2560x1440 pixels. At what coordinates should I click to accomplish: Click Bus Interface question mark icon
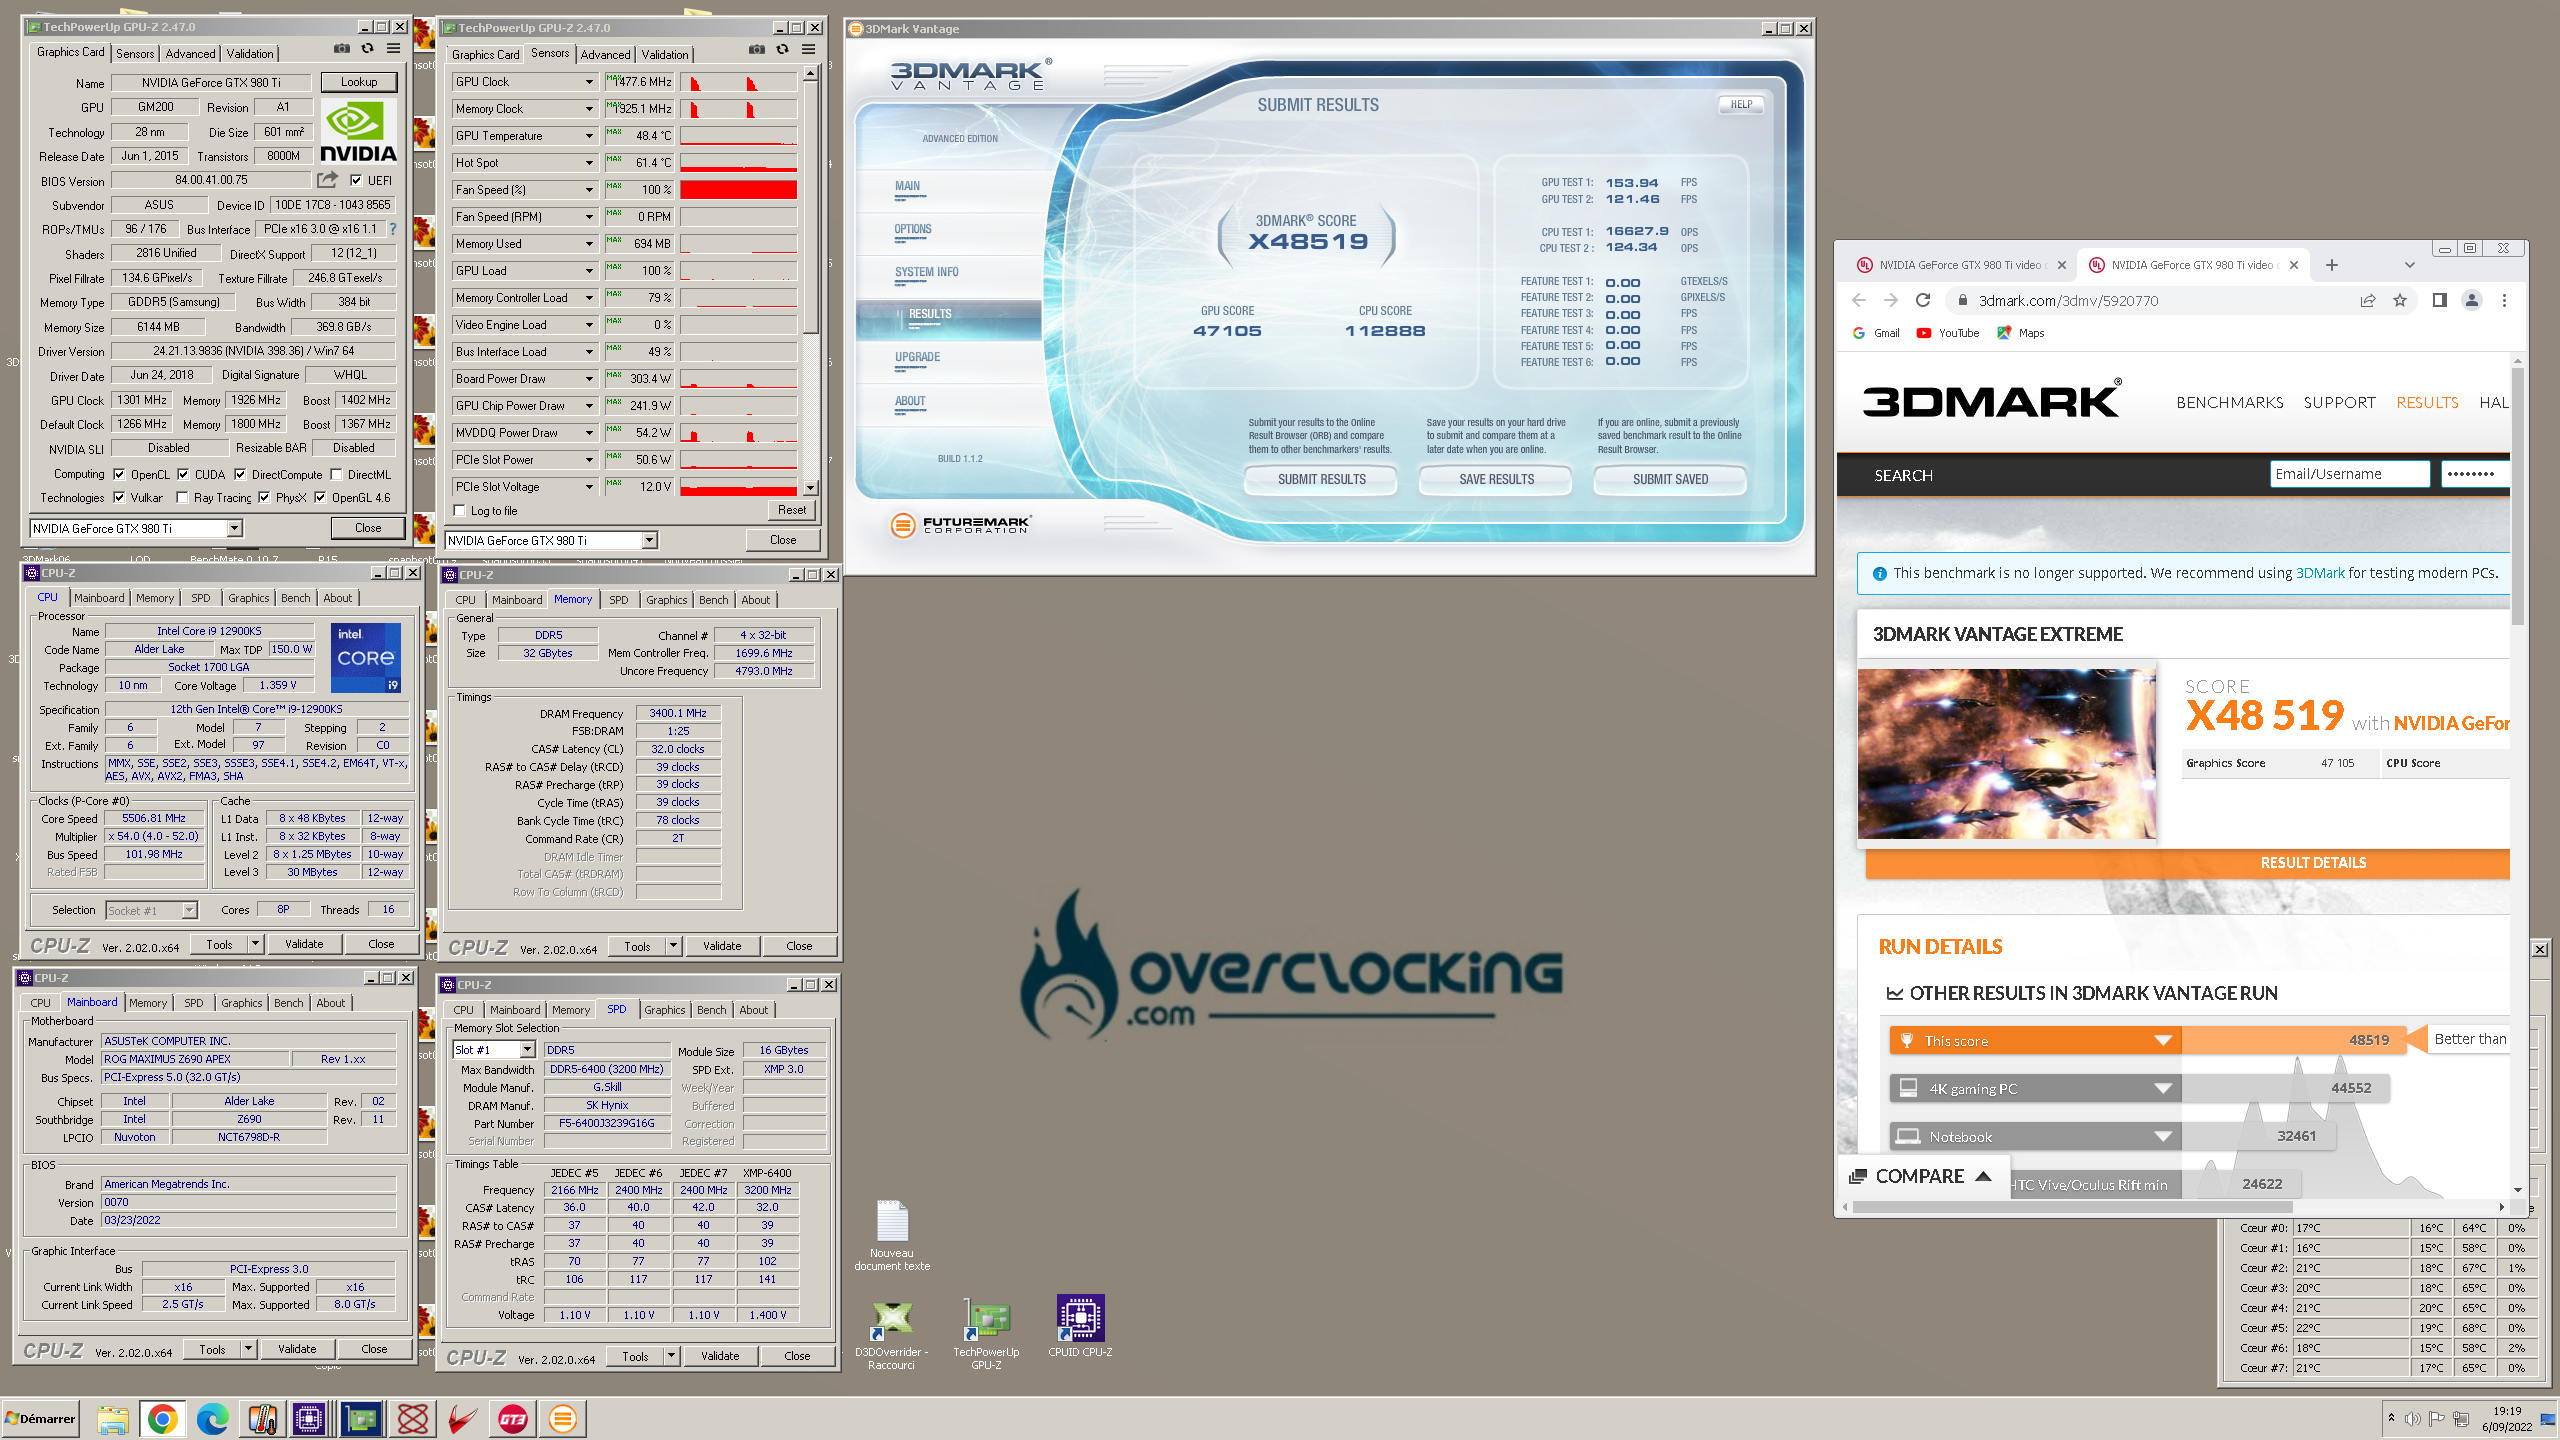pos(393,229)
